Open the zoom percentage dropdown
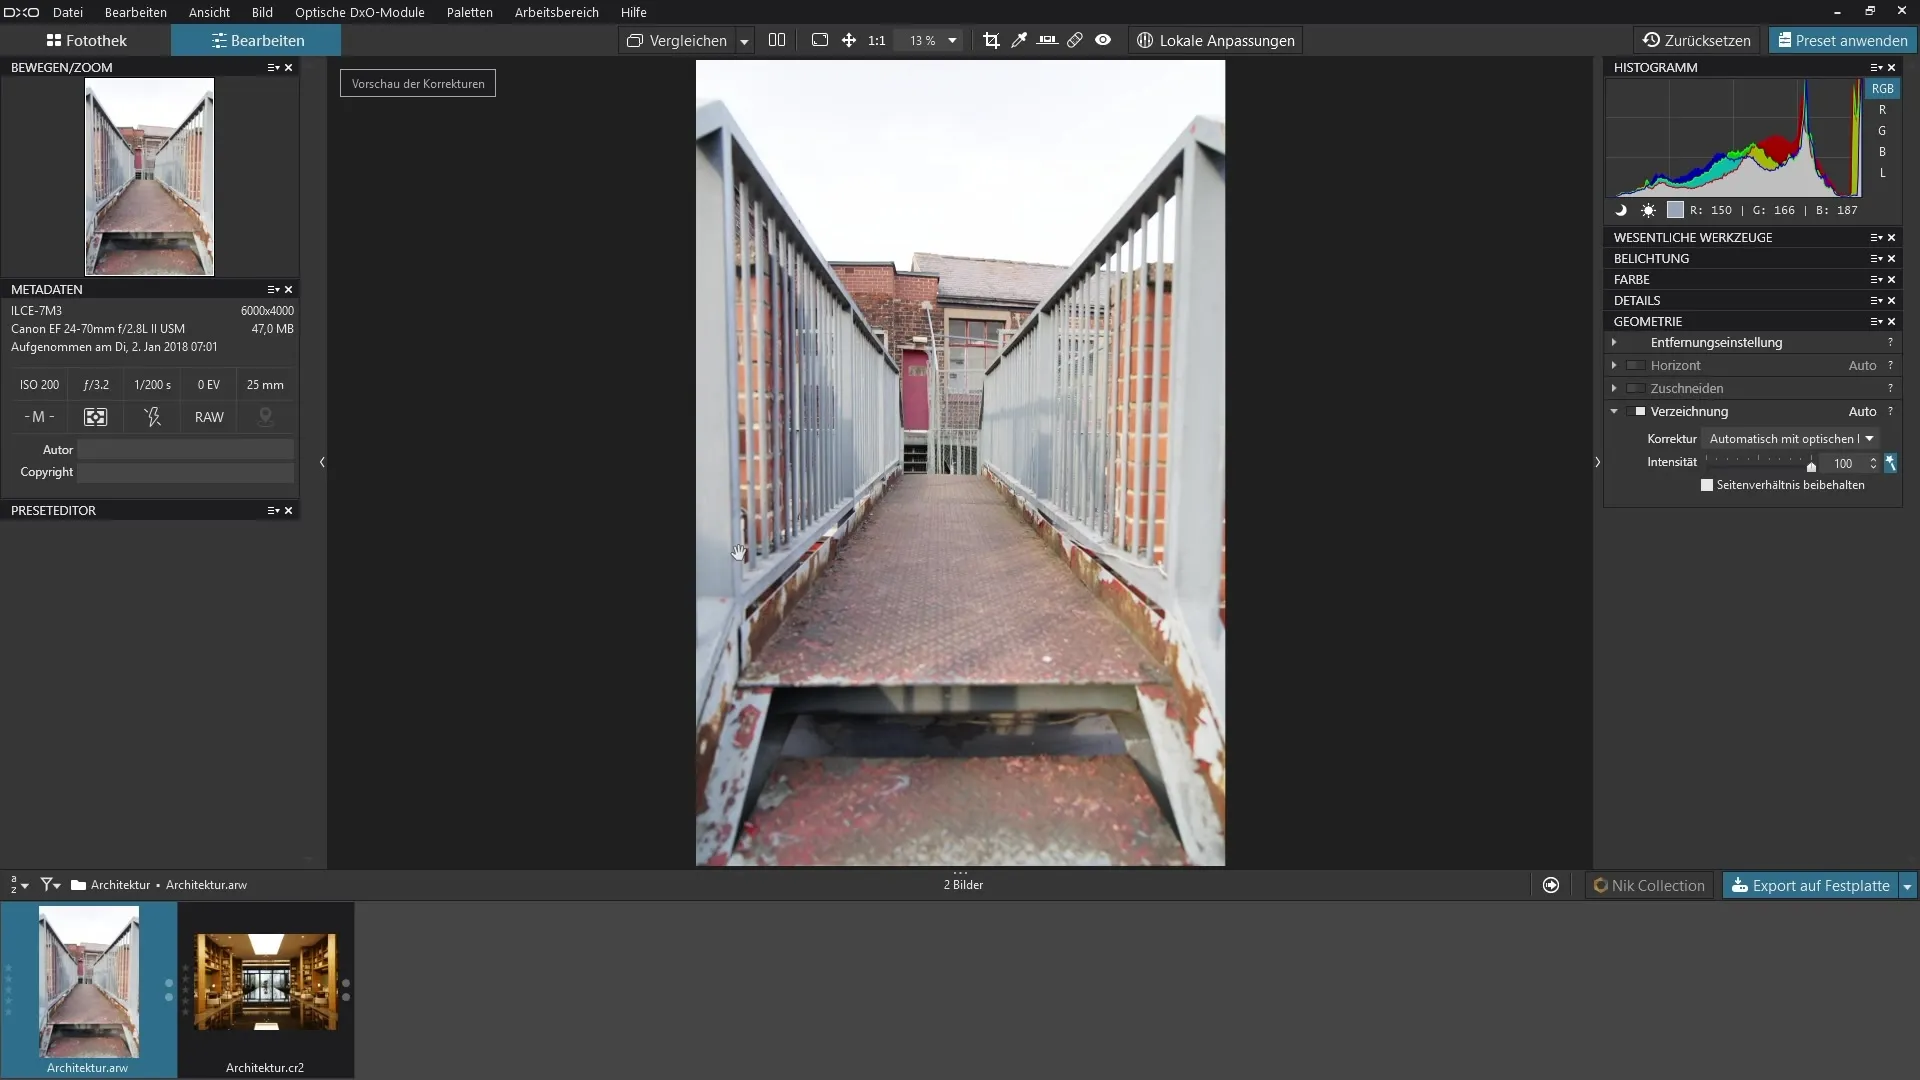1920x1080 pixels. coord(952,41)
